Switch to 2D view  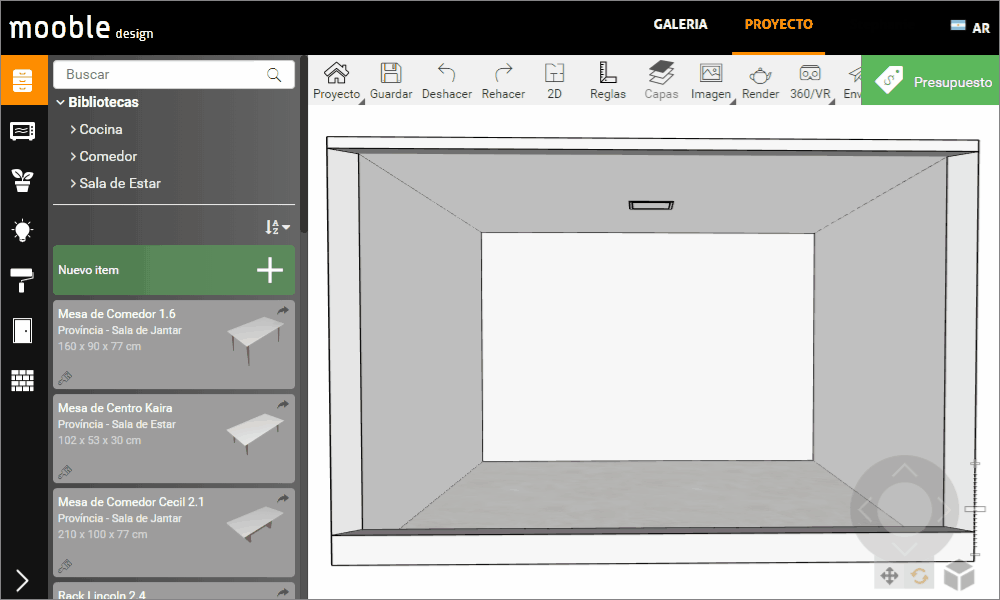(x=554, y=81)
